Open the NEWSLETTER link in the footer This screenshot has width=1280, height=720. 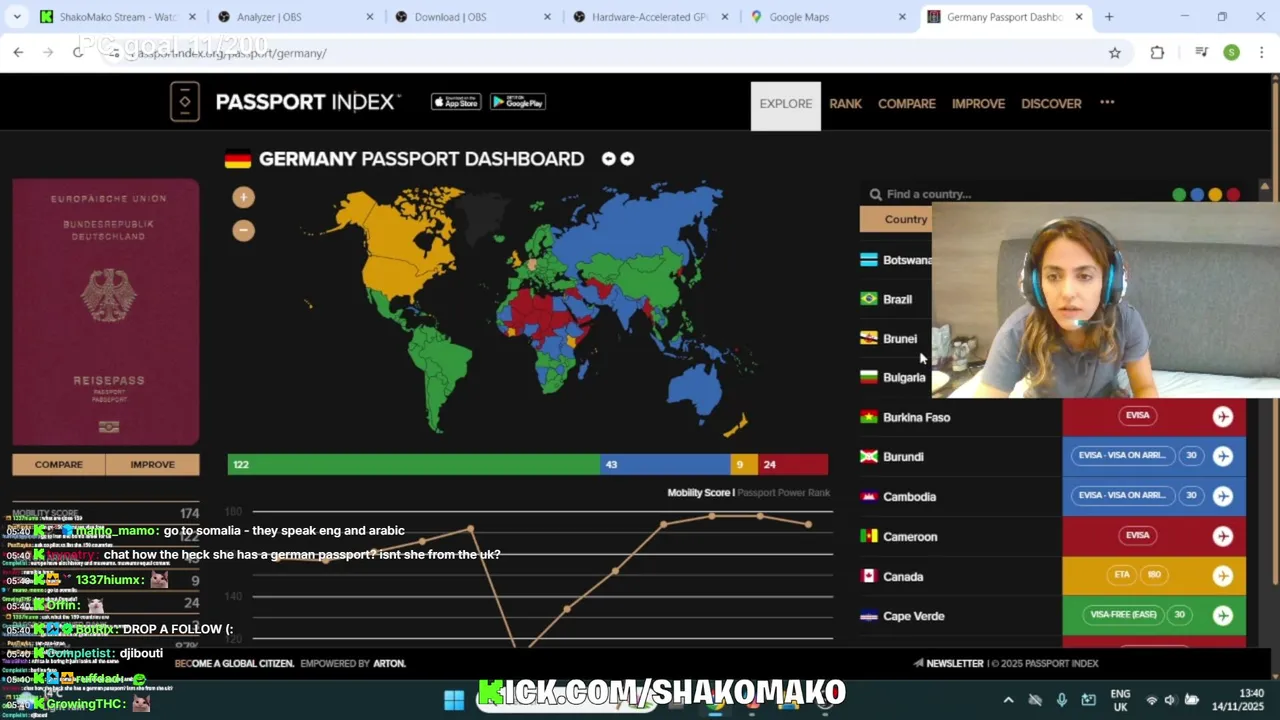pyautogui.click(x=949, y=663)
